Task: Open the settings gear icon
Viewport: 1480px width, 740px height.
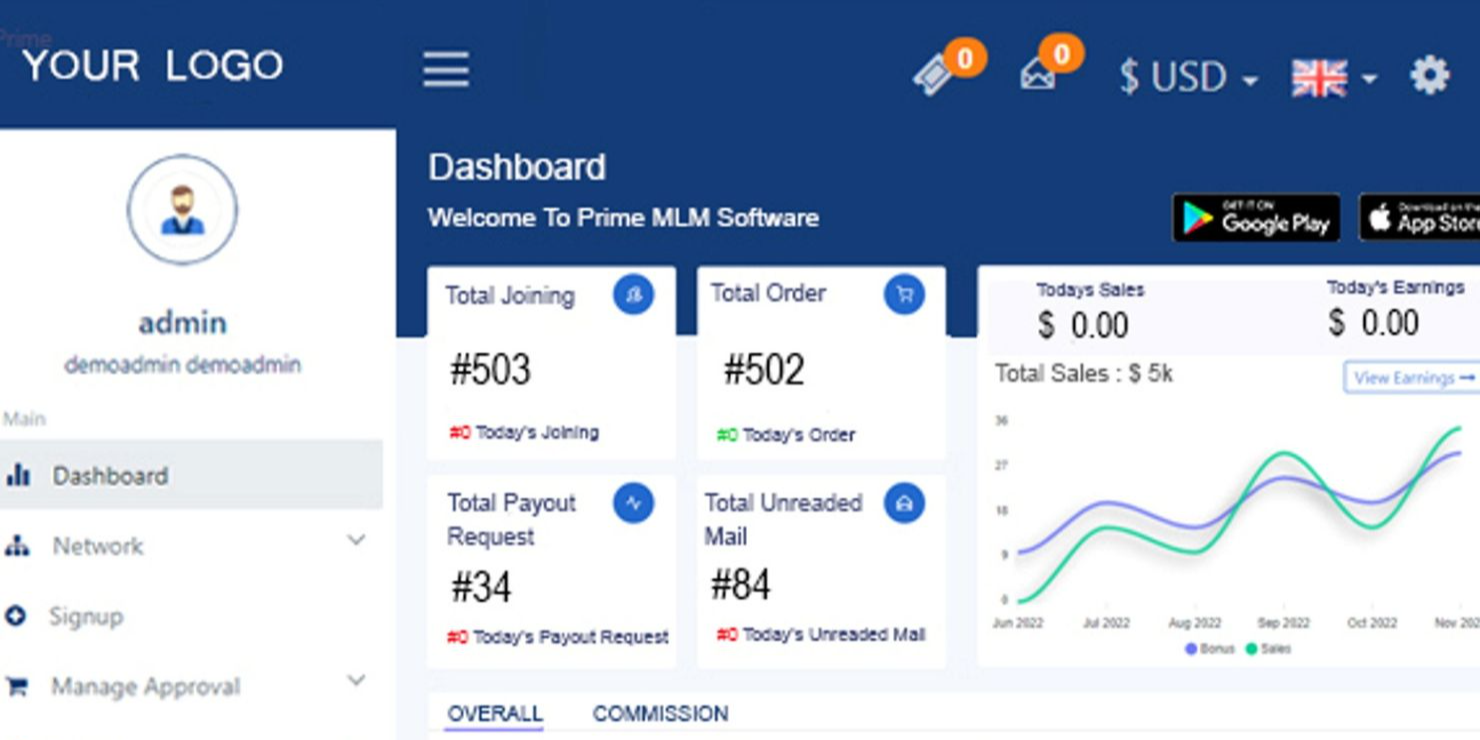Action: pos(1430,73)
